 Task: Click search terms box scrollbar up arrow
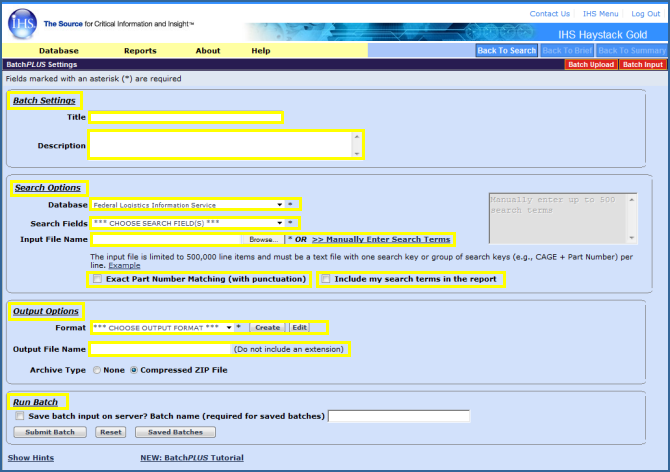[x=632, y=199]
